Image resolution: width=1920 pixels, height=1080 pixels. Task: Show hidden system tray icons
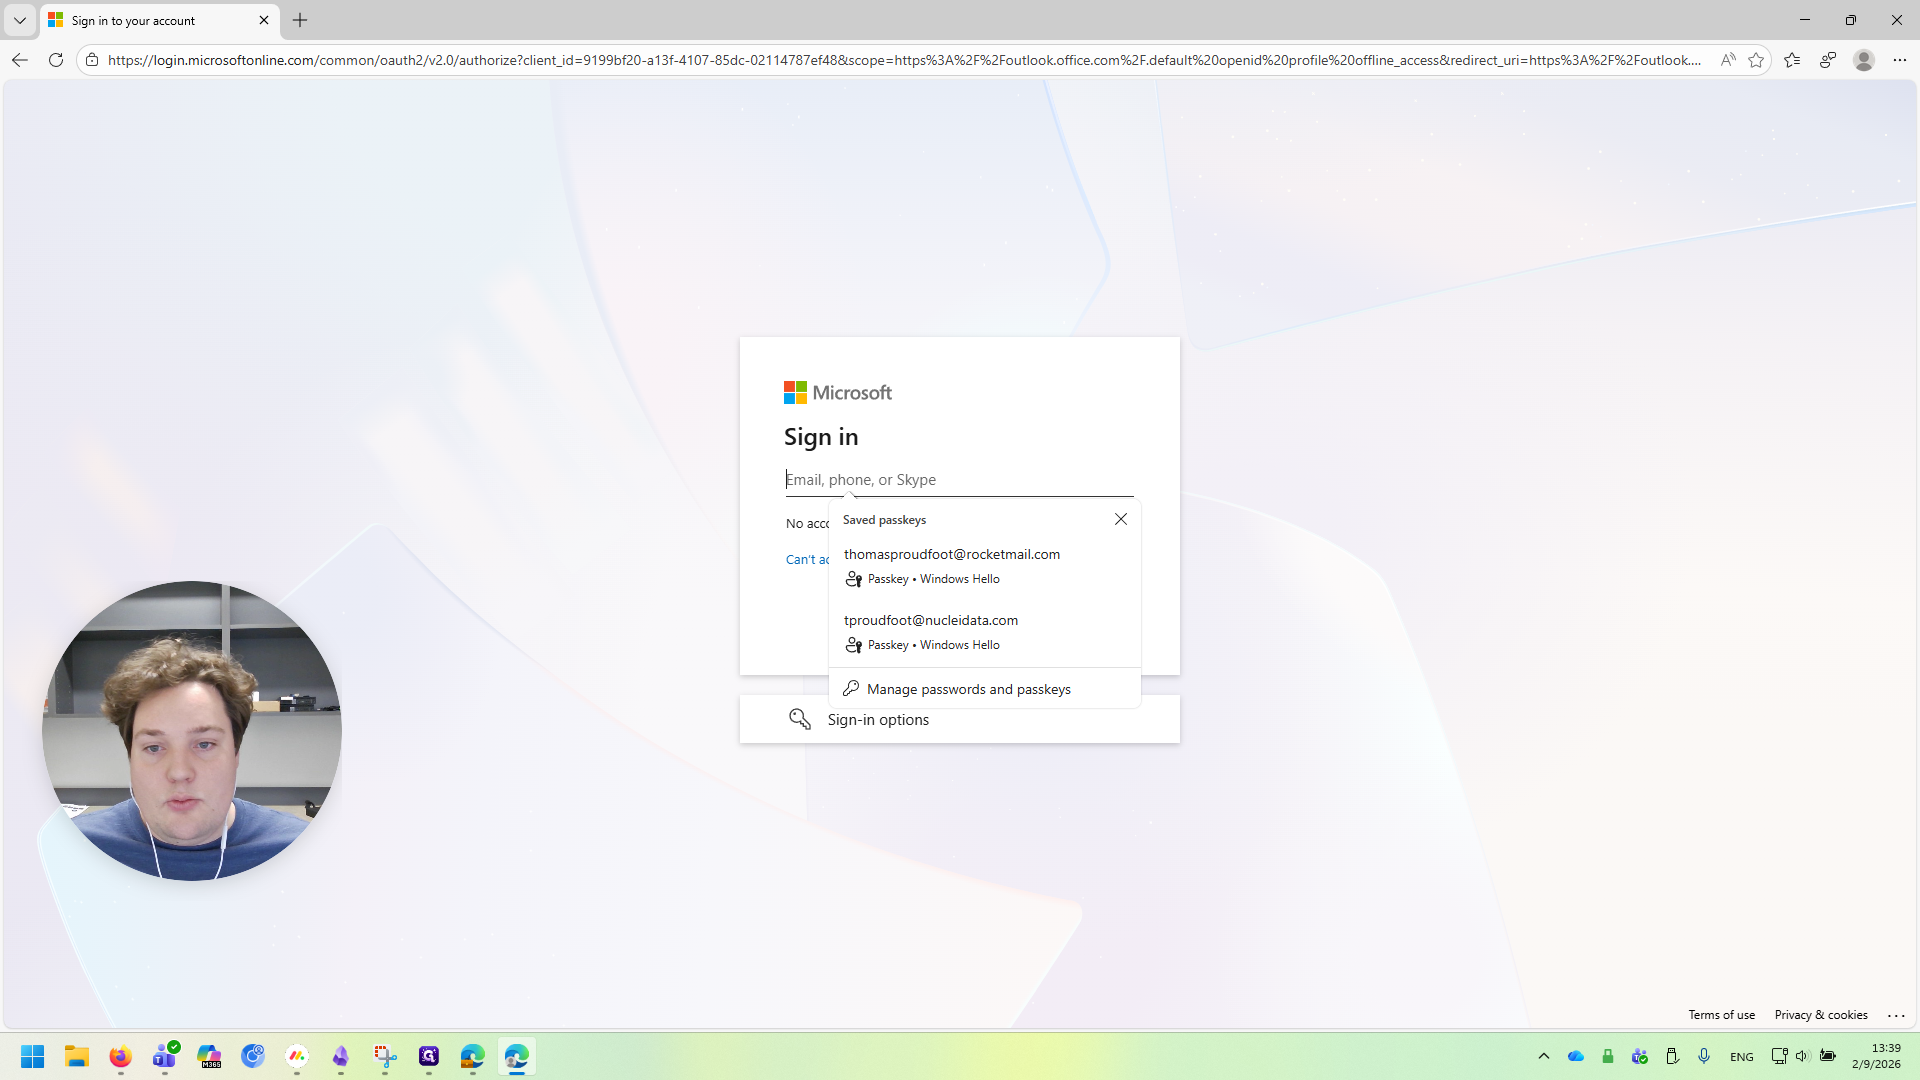click(x=1544, y=1056)
